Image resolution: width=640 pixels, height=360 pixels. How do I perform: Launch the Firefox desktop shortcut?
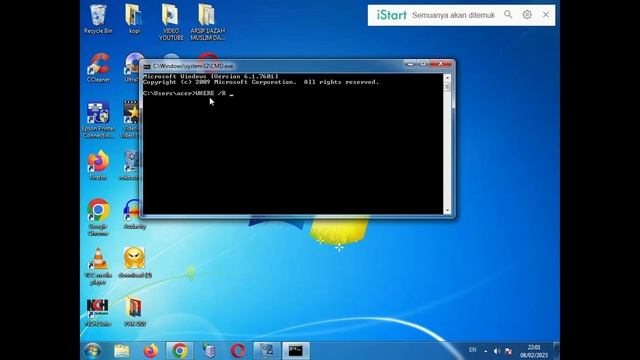click(x=98, y=165)
